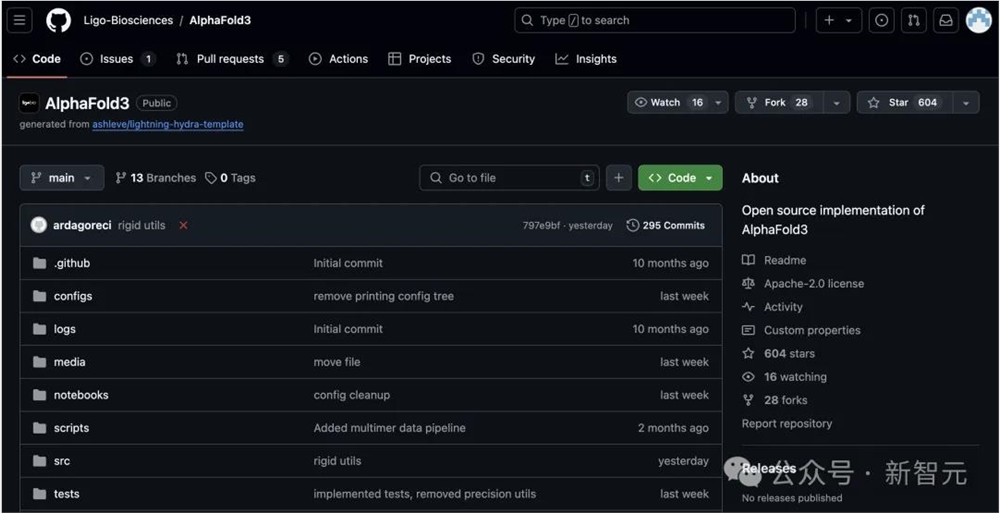Open the notifications inbox icon
The height and width of the screenshot is (513, 1000).
(946, 20)
